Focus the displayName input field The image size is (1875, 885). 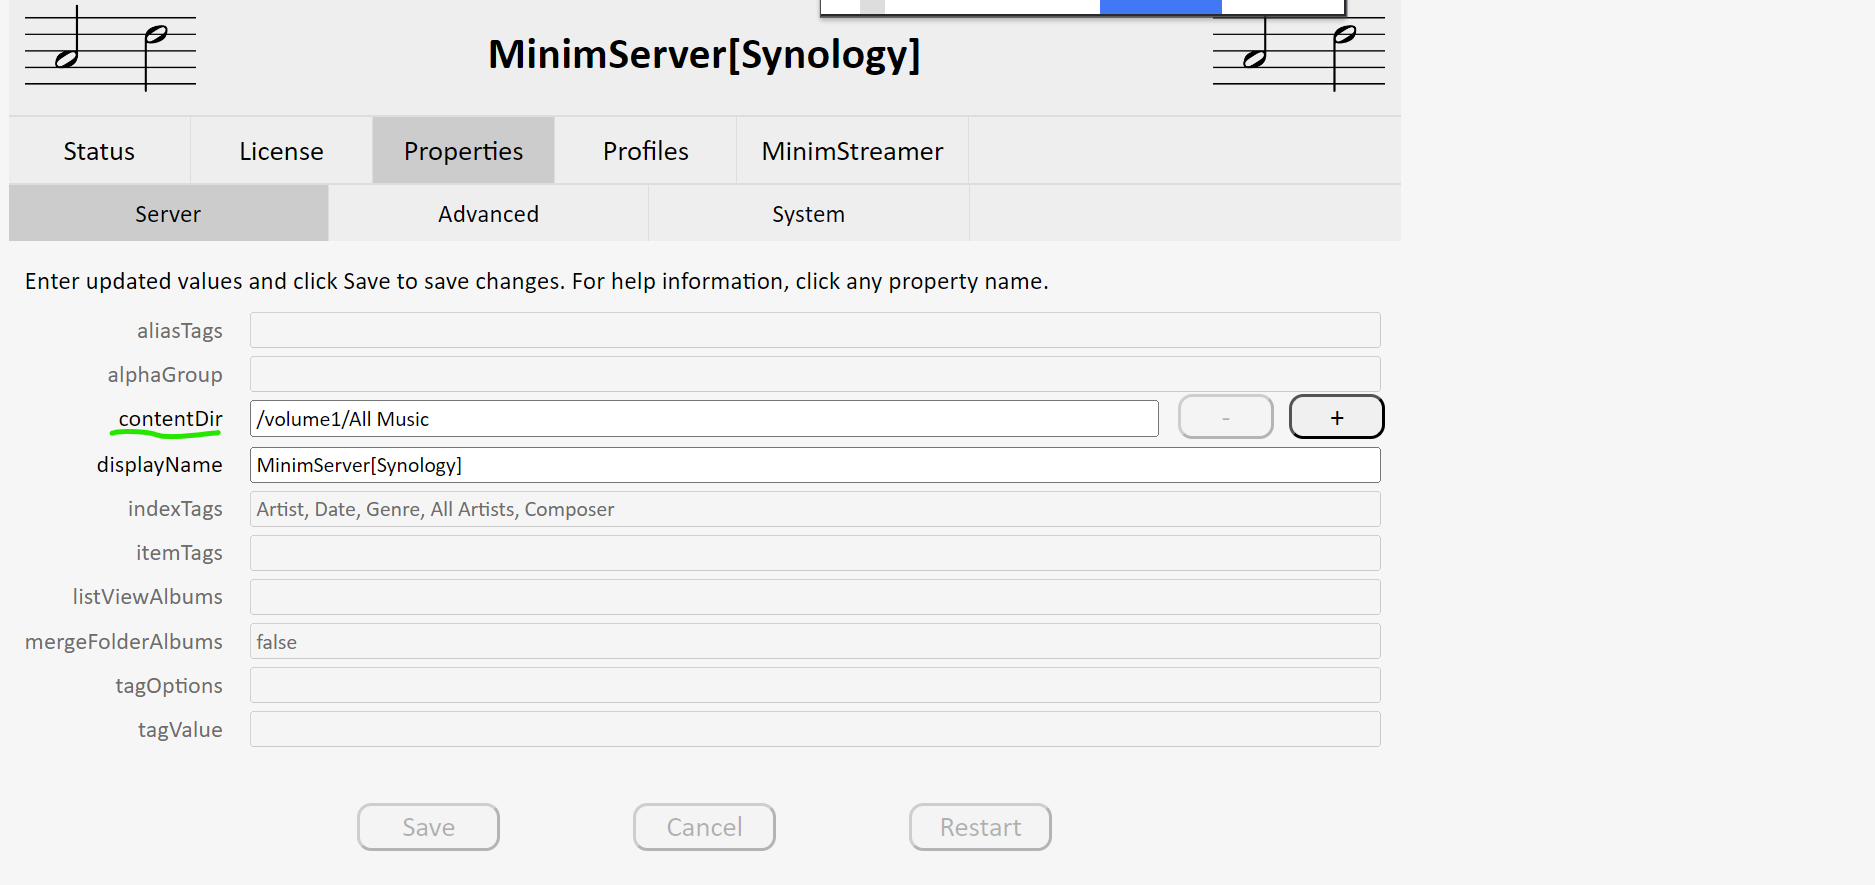click(815, 465)
